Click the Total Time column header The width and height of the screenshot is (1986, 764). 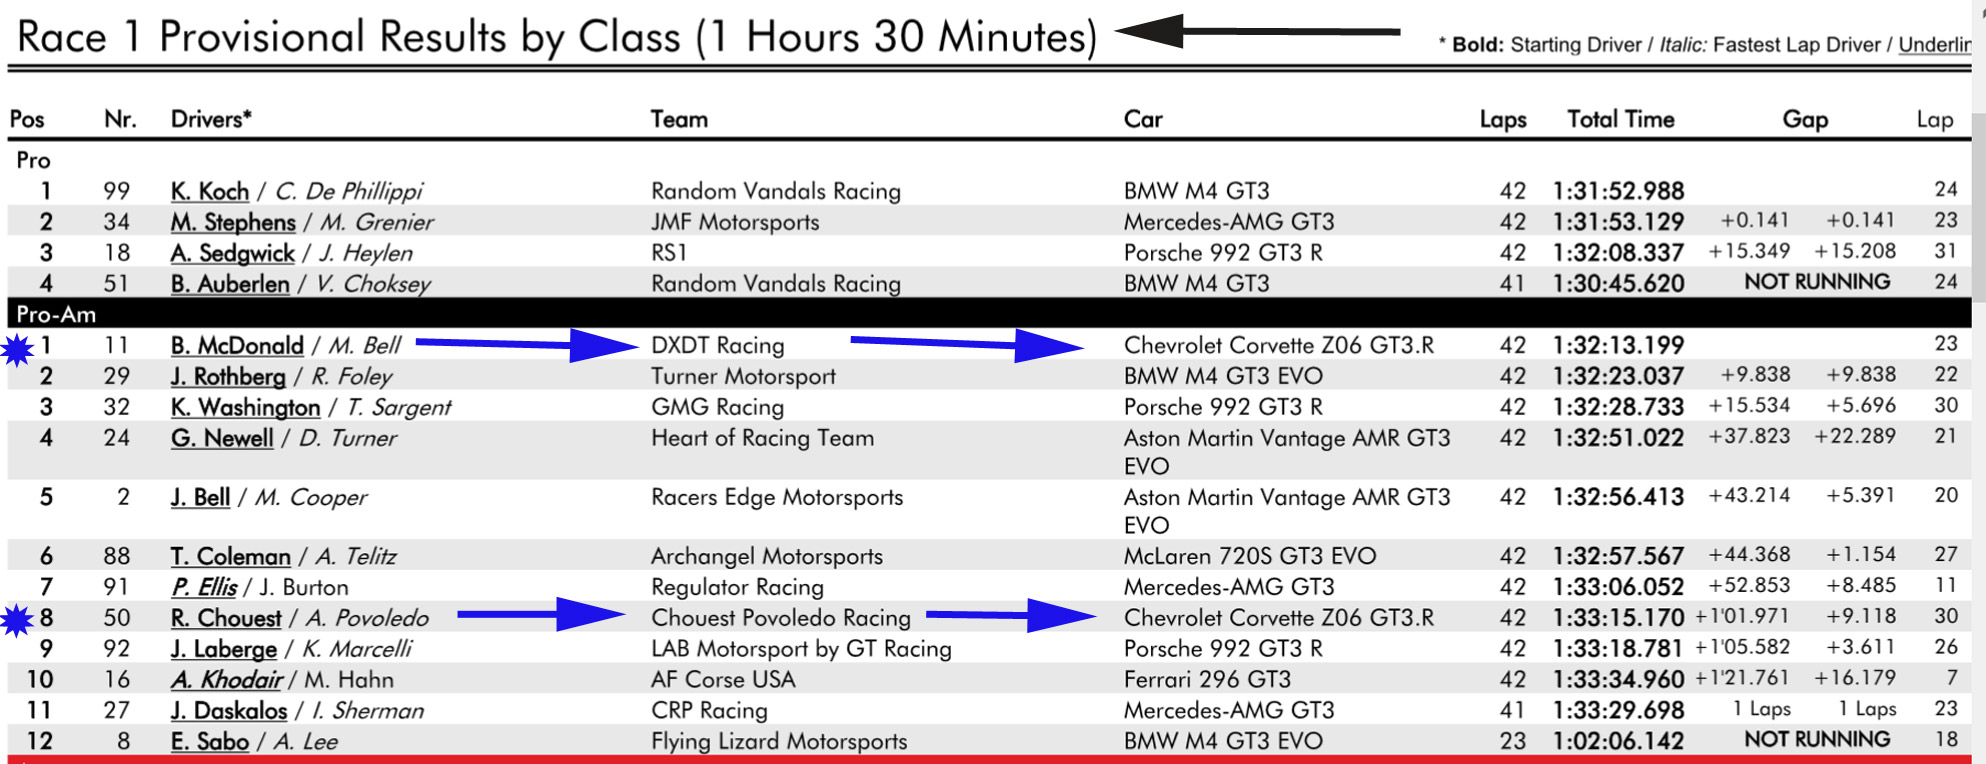(1620, 119)
